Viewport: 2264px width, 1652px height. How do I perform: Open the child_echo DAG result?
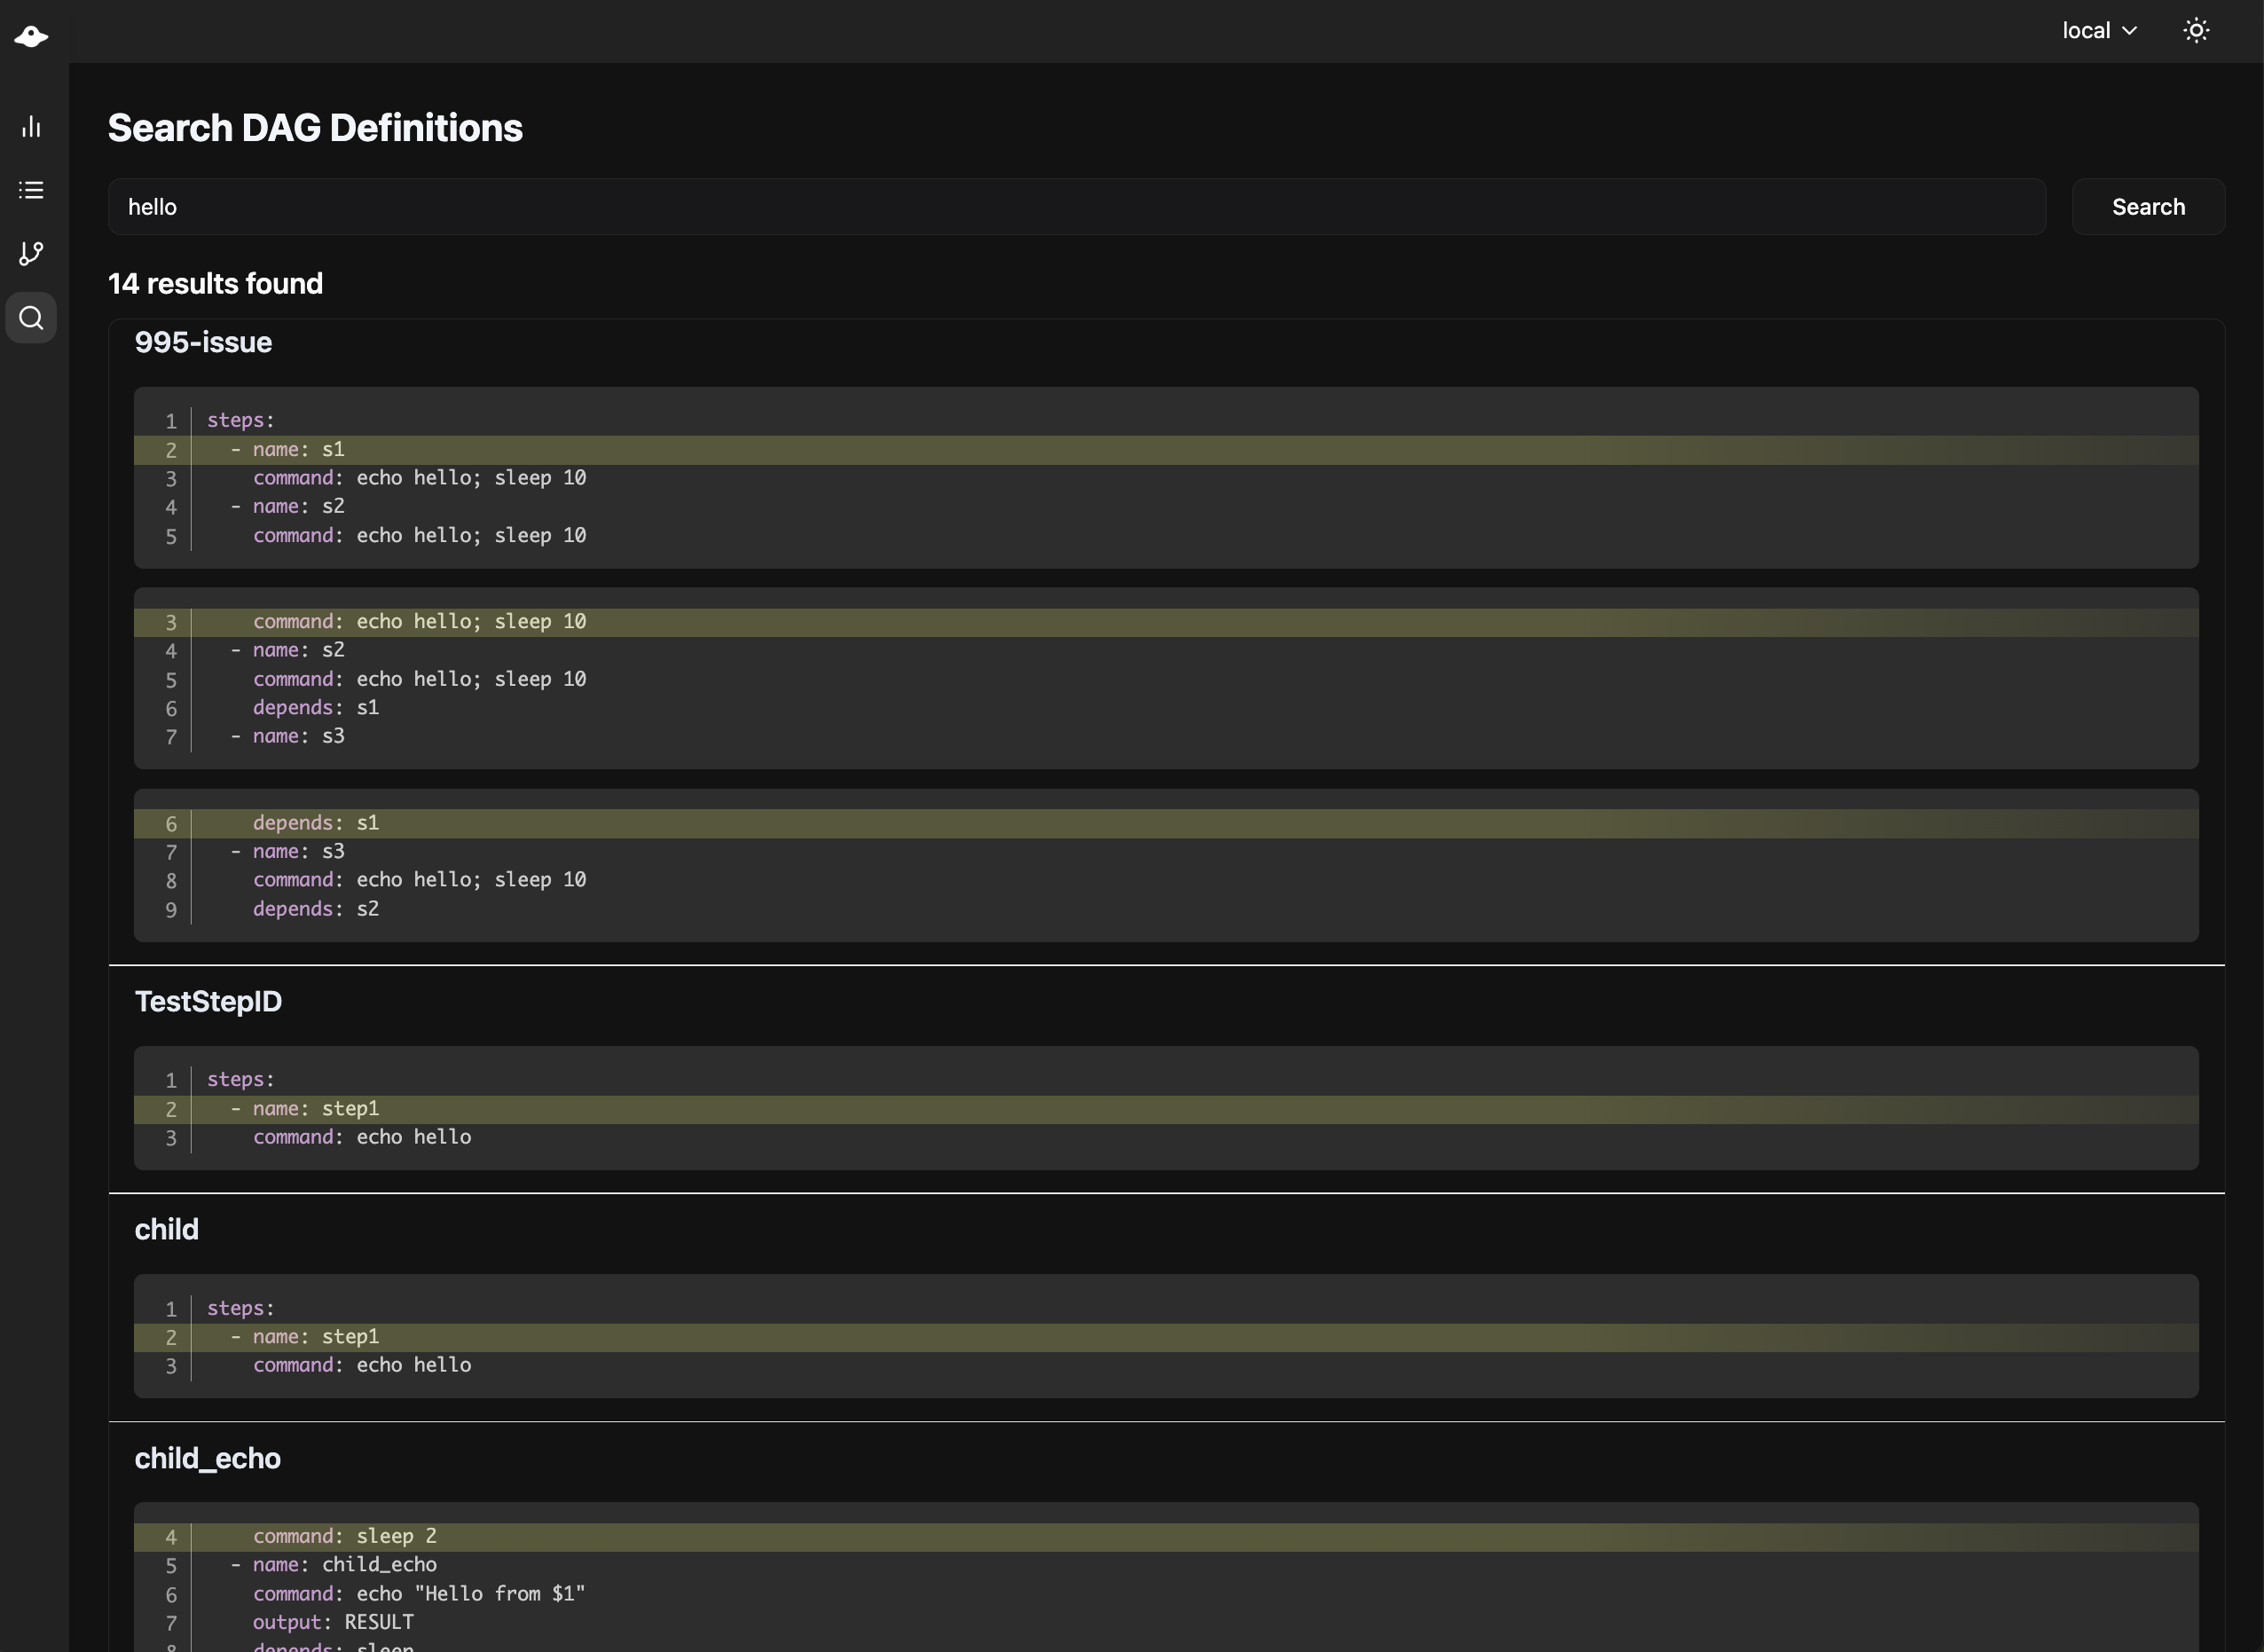tap(207, 1459)
